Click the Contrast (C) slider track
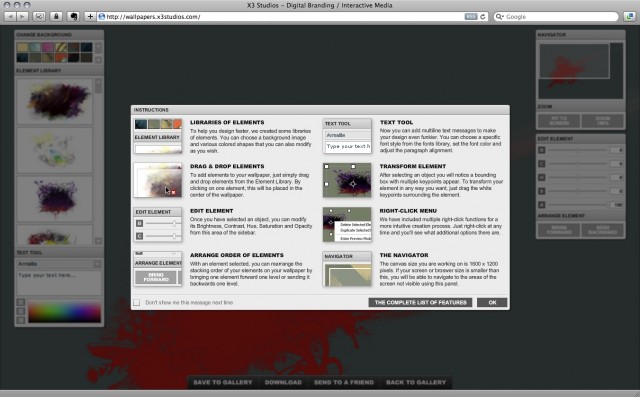 (577, 164)
